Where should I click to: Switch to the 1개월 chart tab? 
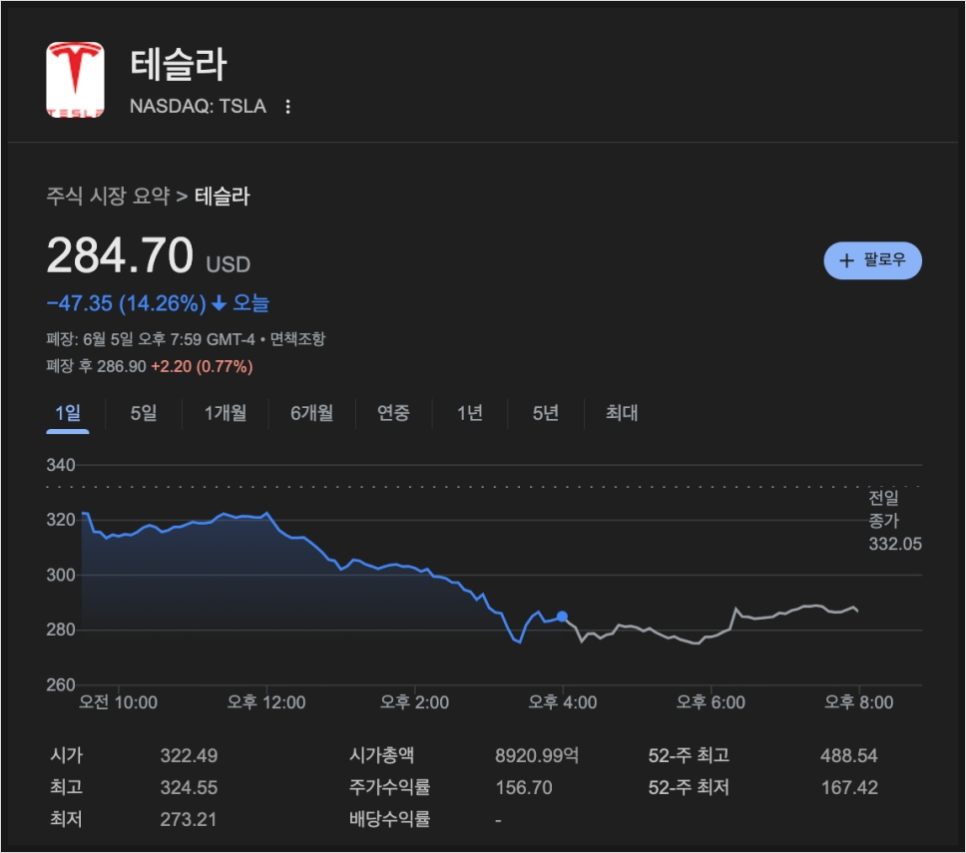coord(225,413)
